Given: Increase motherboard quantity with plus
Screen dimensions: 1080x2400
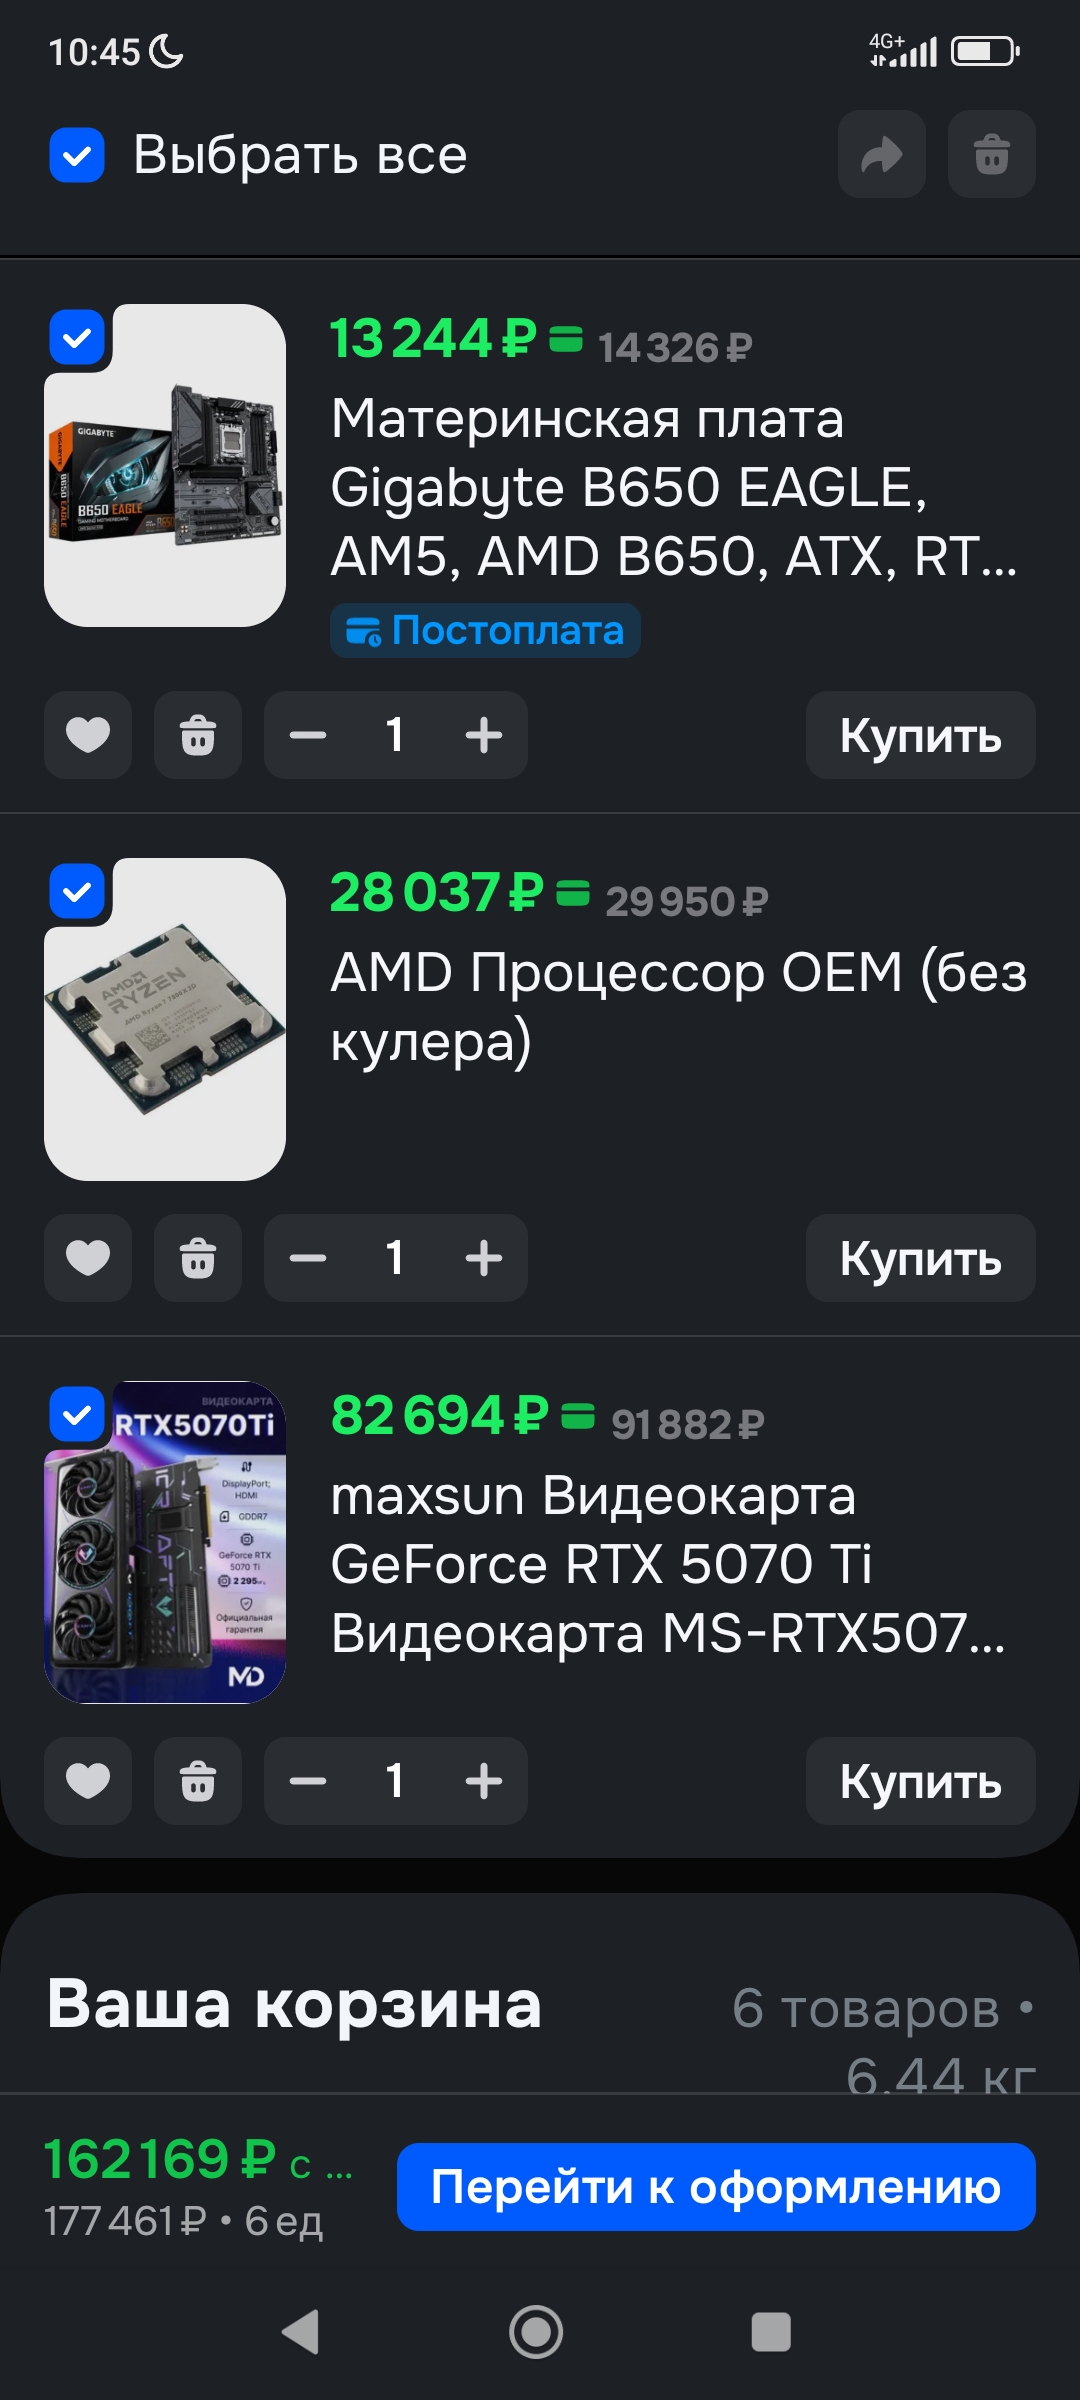Looking at the screenshot, I should 484,735.
